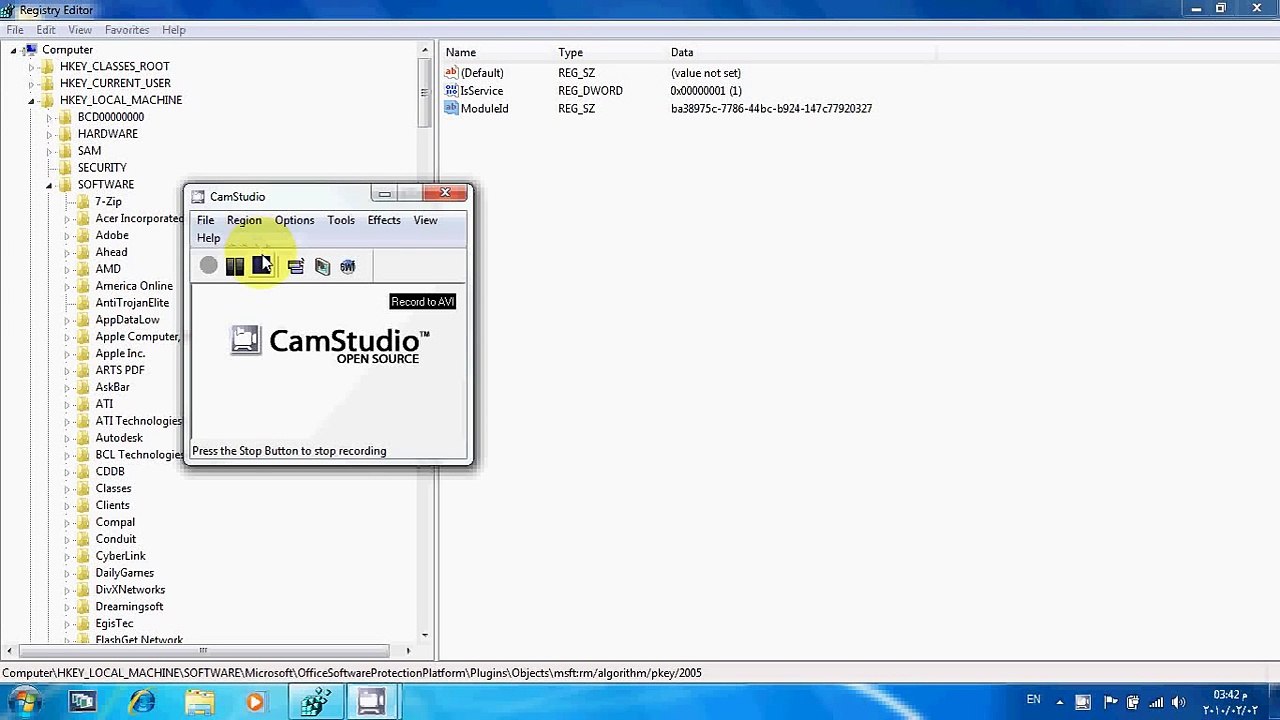Expand the HARDWARE key
Viewport: 1280px width, 720px height.
click(x=49, y=134)
